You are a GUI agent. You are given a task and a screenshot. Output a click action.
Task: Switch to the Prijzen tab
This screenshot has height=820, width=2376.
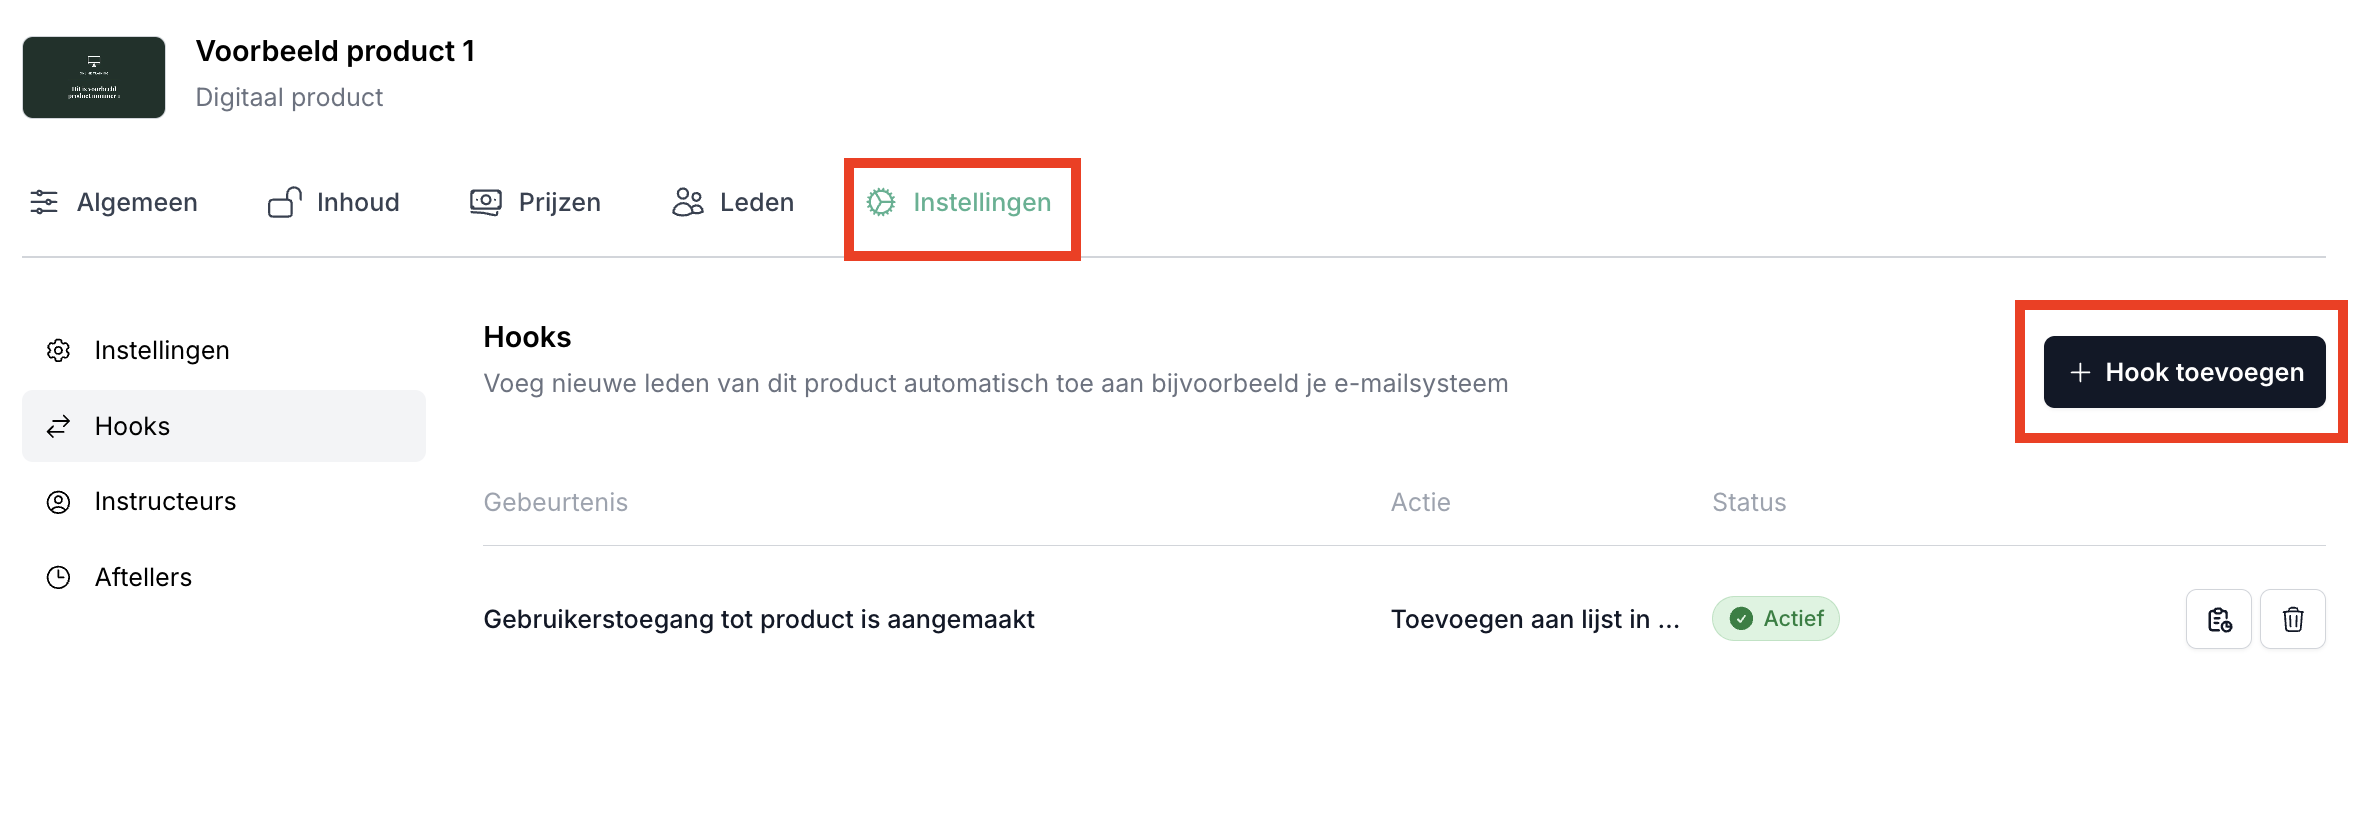click(x=559, y=202)
